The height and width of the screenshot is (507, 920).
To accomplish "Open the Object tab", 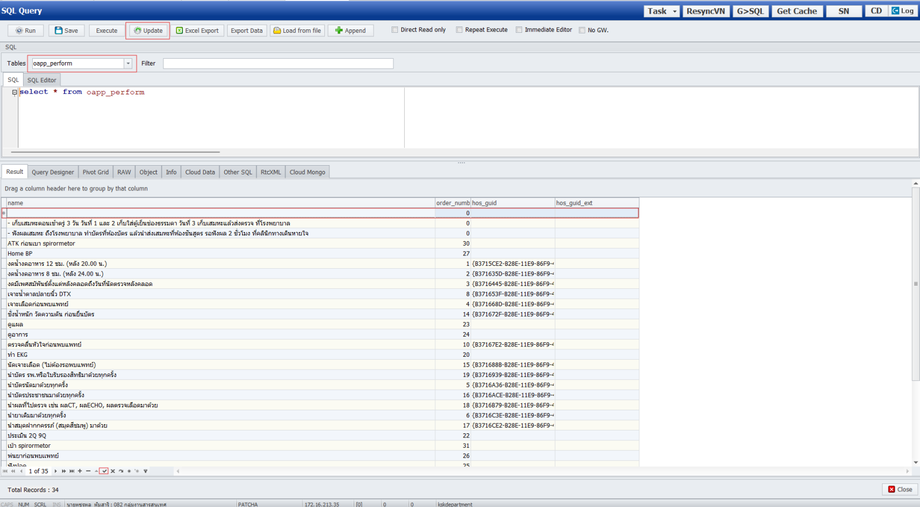I will [148, 172].
